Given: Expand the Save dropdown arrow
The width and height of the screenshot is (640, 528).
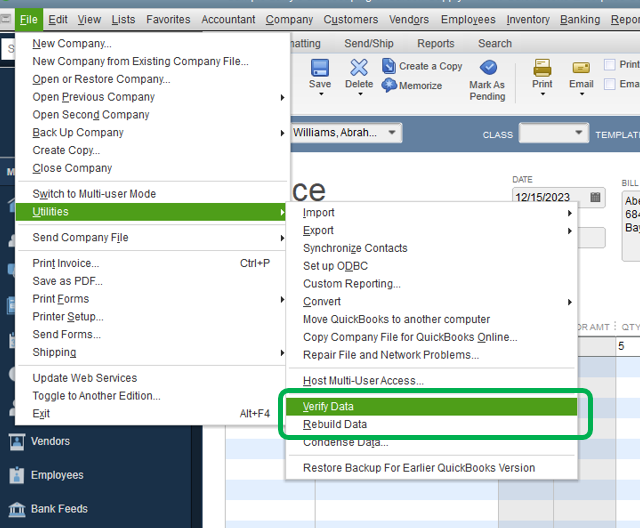Looking at the screenshot, I should (x=321, y=94).
